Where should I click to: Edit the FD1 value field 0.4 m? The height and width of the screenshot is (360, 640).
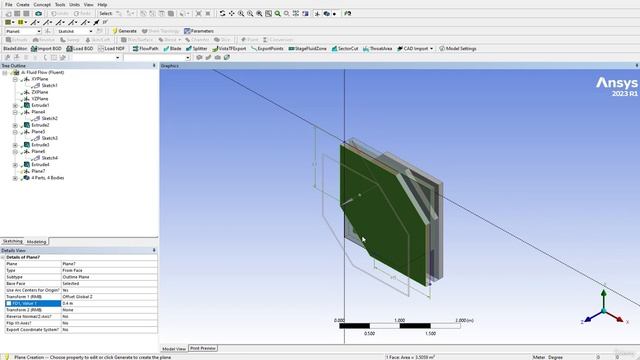[109, 303]
